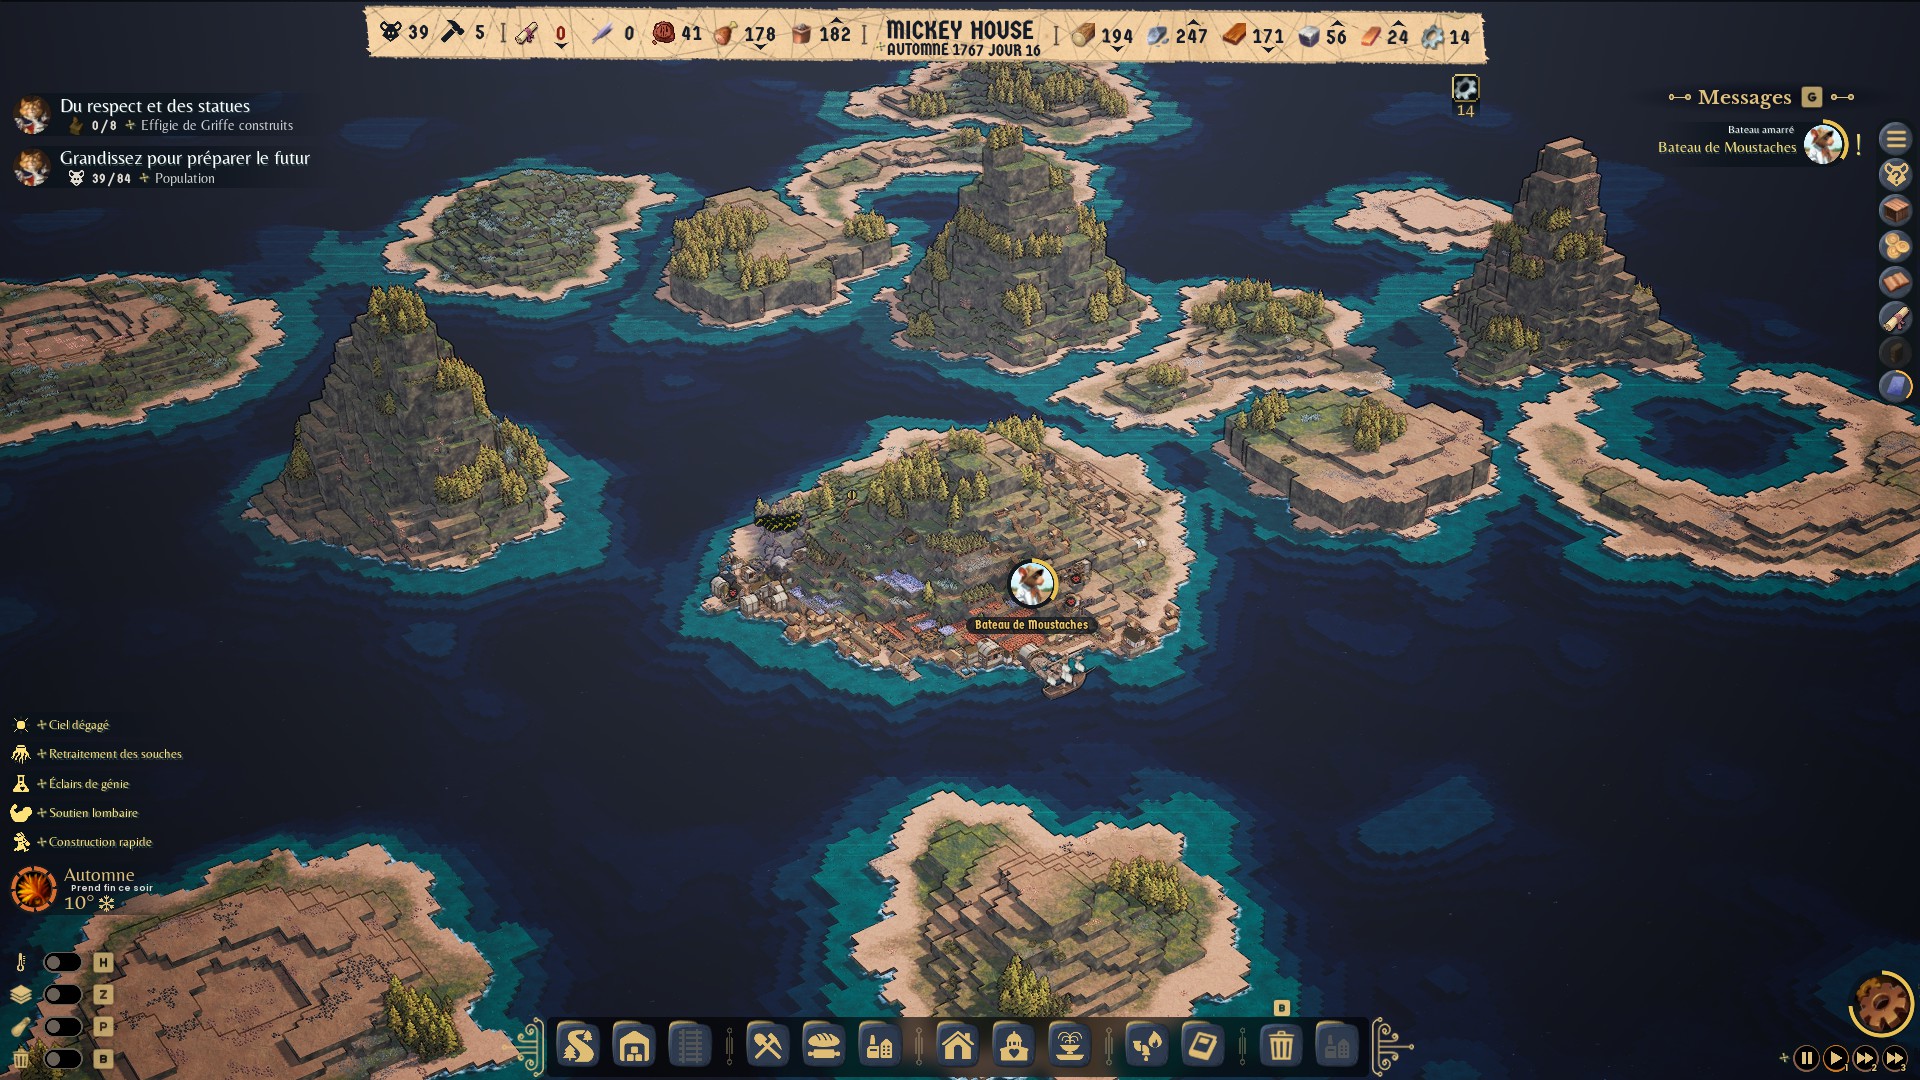Open the housing build category
This screenshot has width=1920, height=1080.
(x=958, y=1046)
